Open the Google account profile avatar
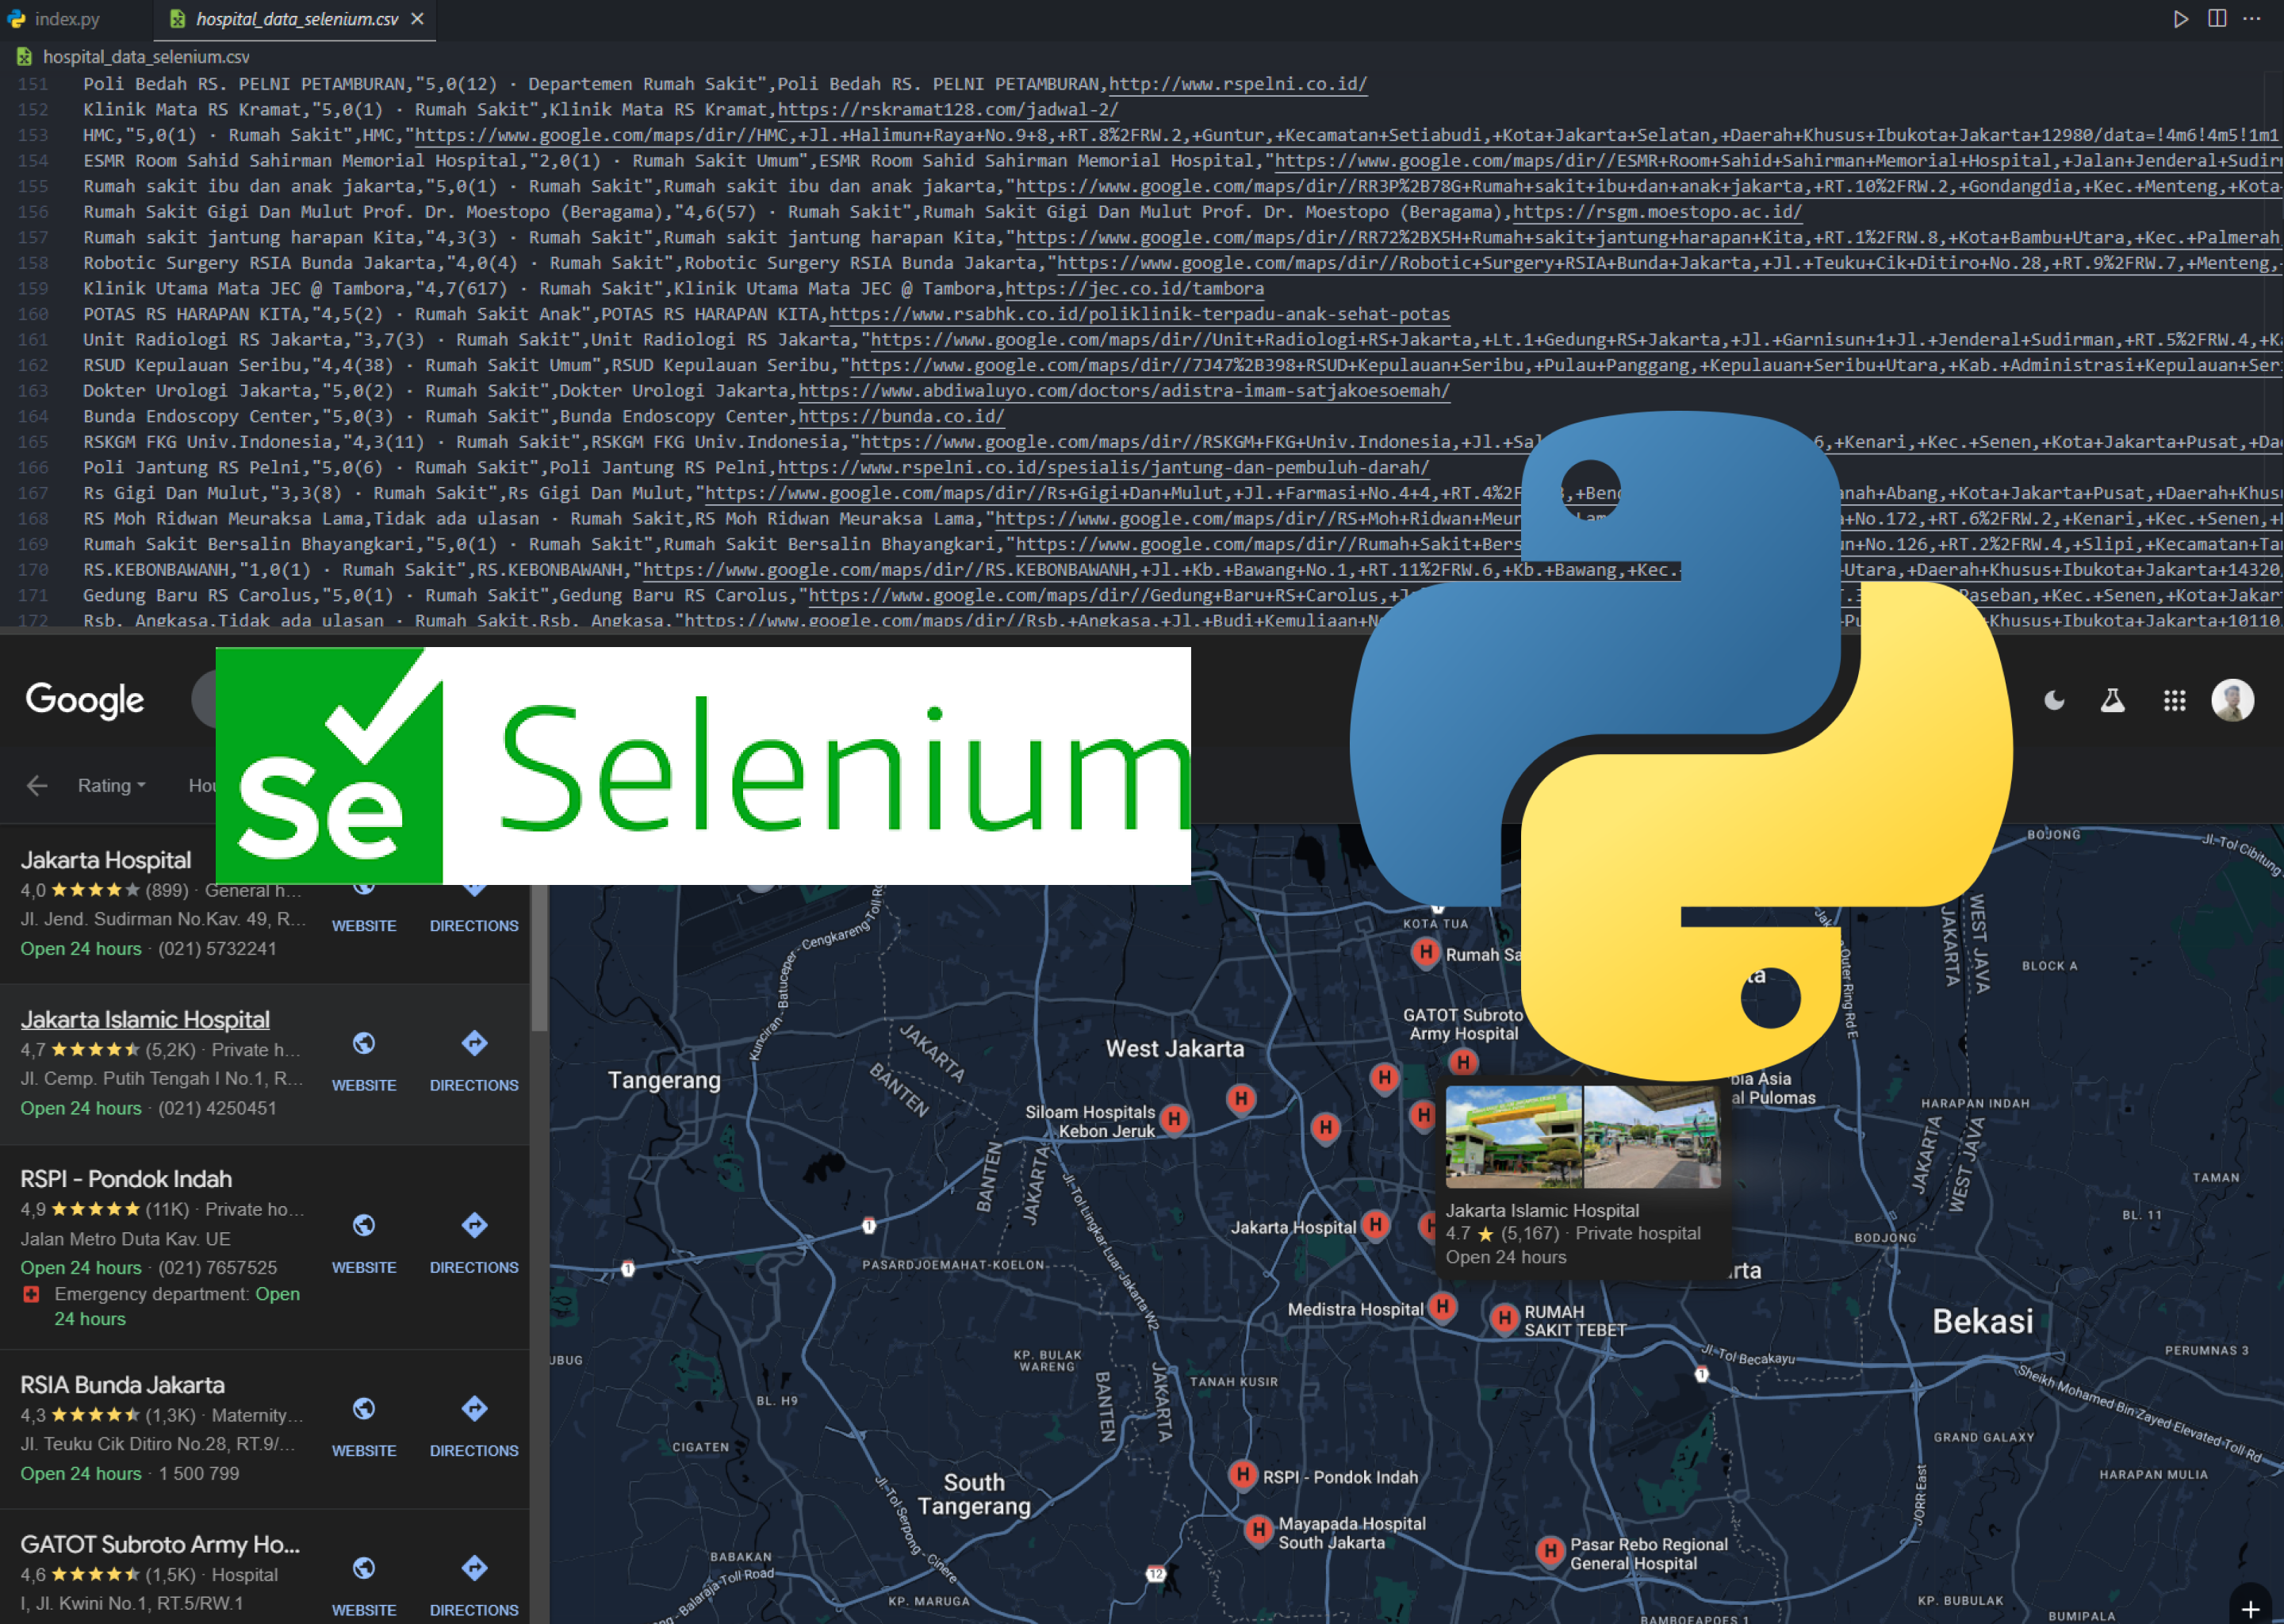 (2232, 700)
